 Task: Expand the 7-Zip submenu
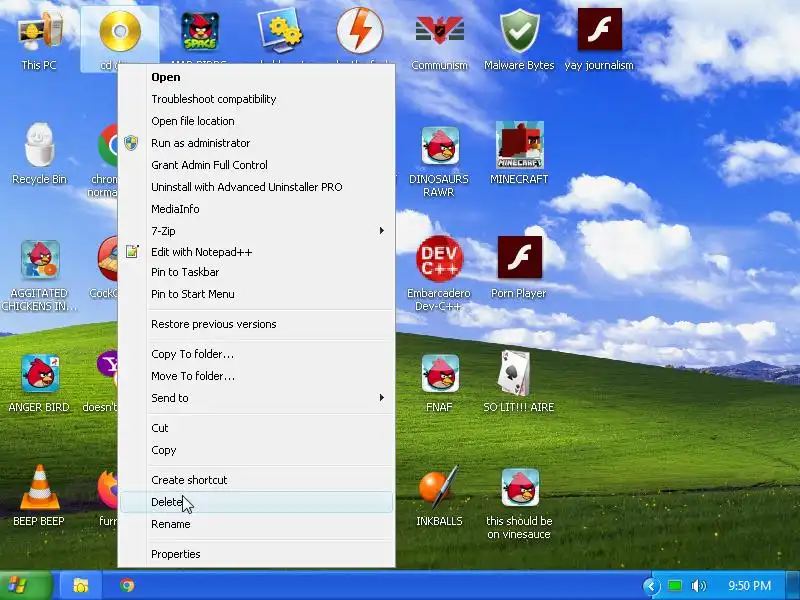tap(257, 231)
